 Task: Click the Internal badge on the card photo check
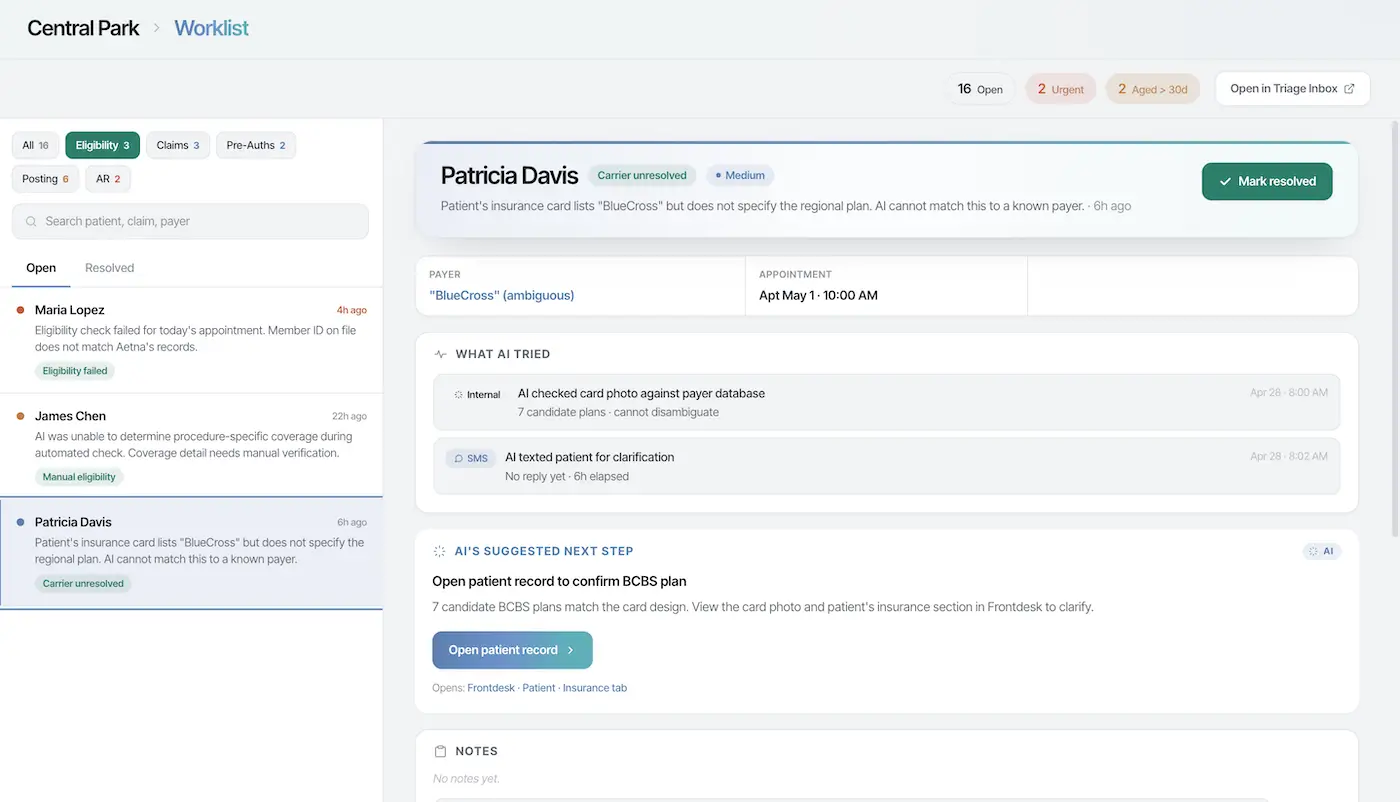pos(477,395)
